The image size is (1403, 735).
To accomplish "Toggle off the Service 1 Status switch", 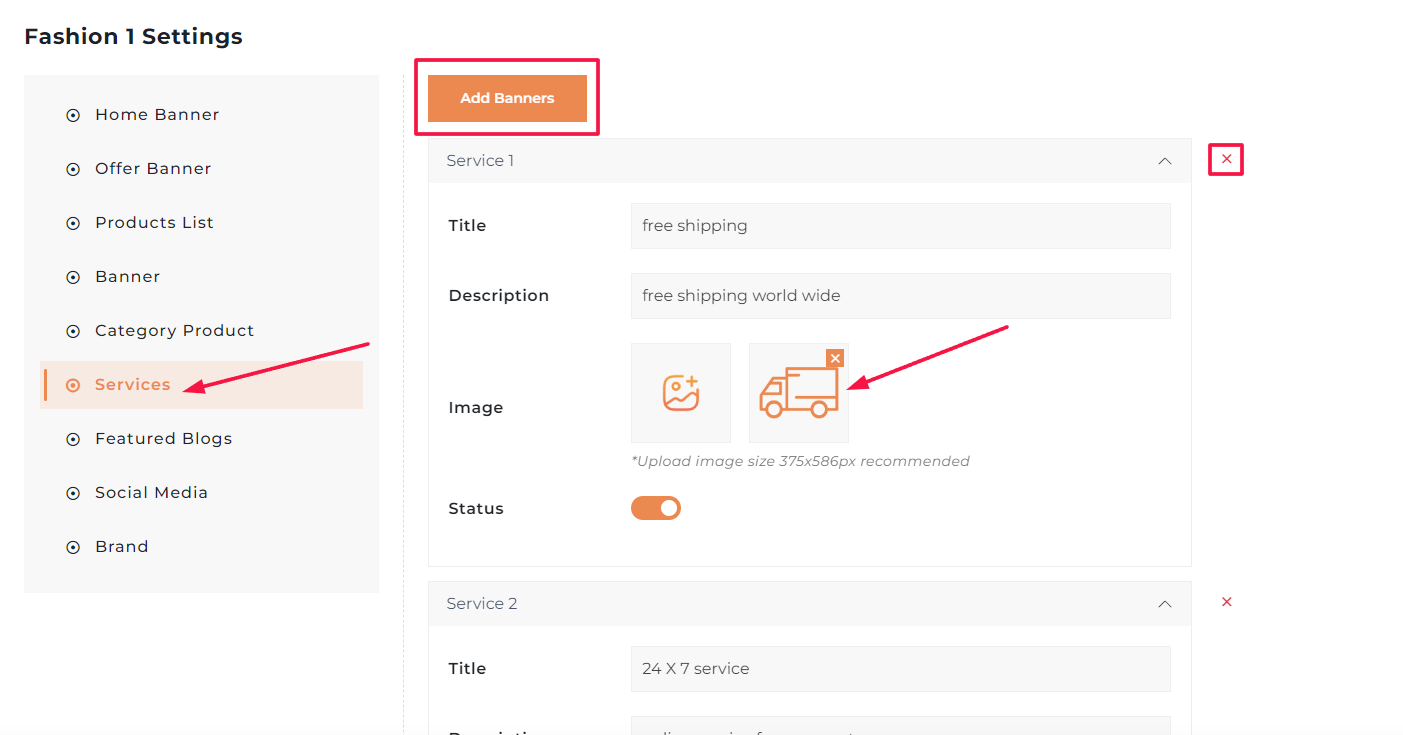I will point(656,508).
